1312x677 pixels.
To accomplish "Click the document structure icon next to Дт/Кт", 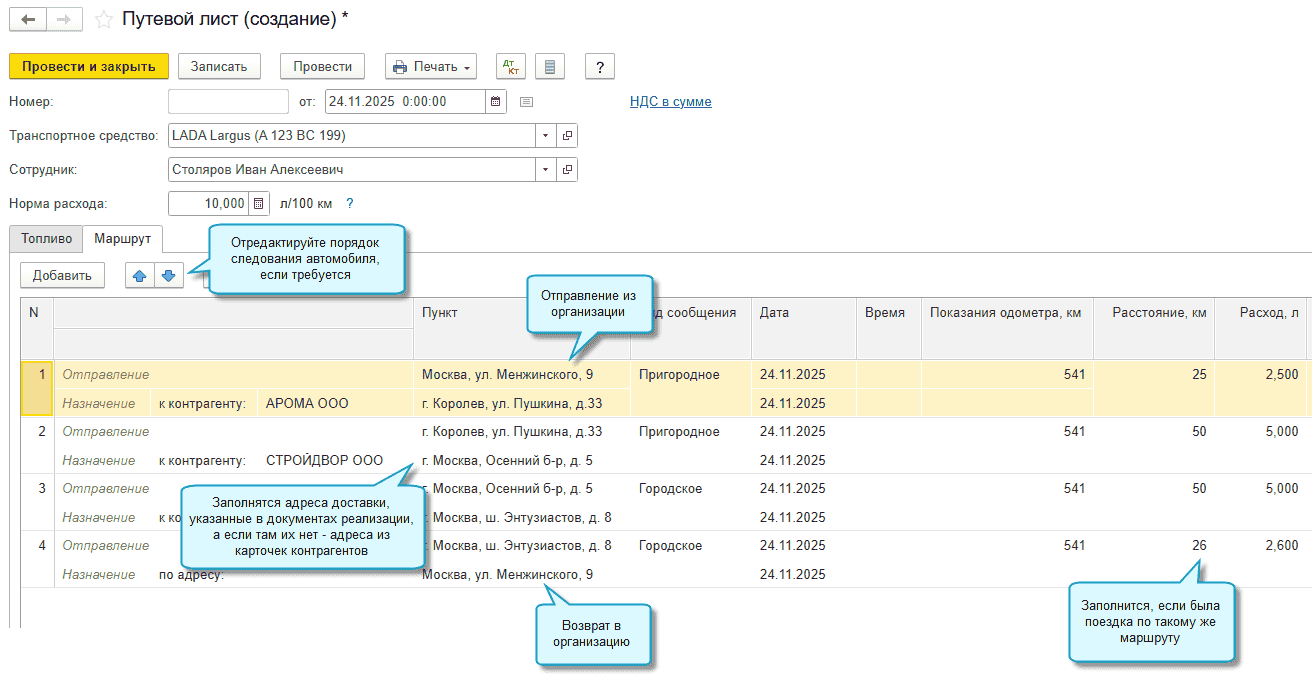I will point(550,67).
